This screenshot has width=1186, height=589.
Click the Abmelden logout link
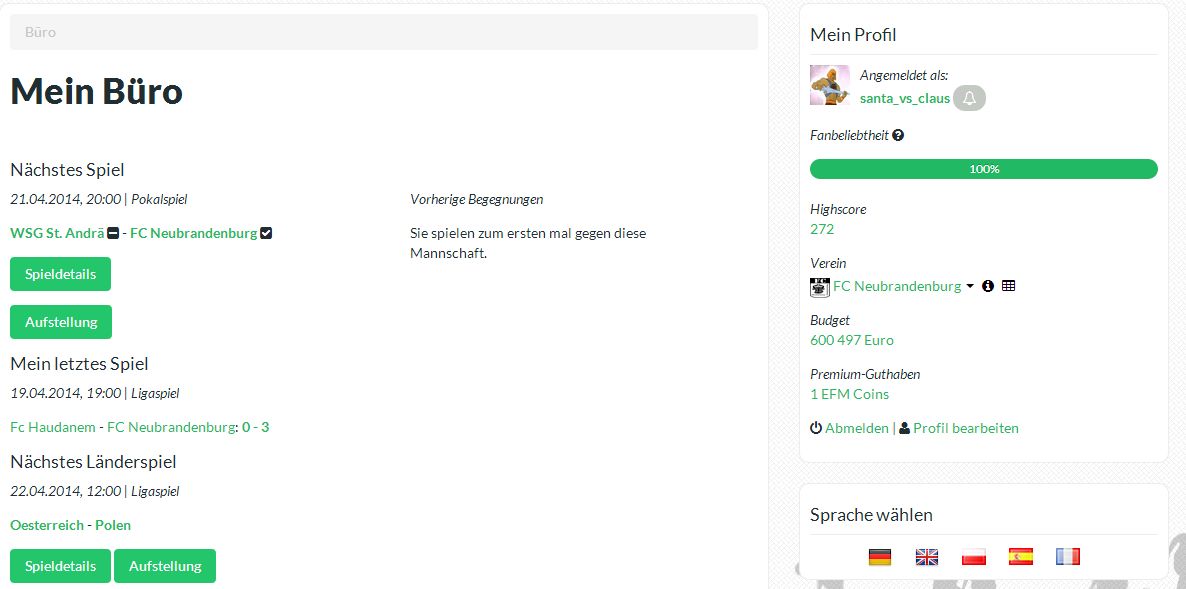849,428
